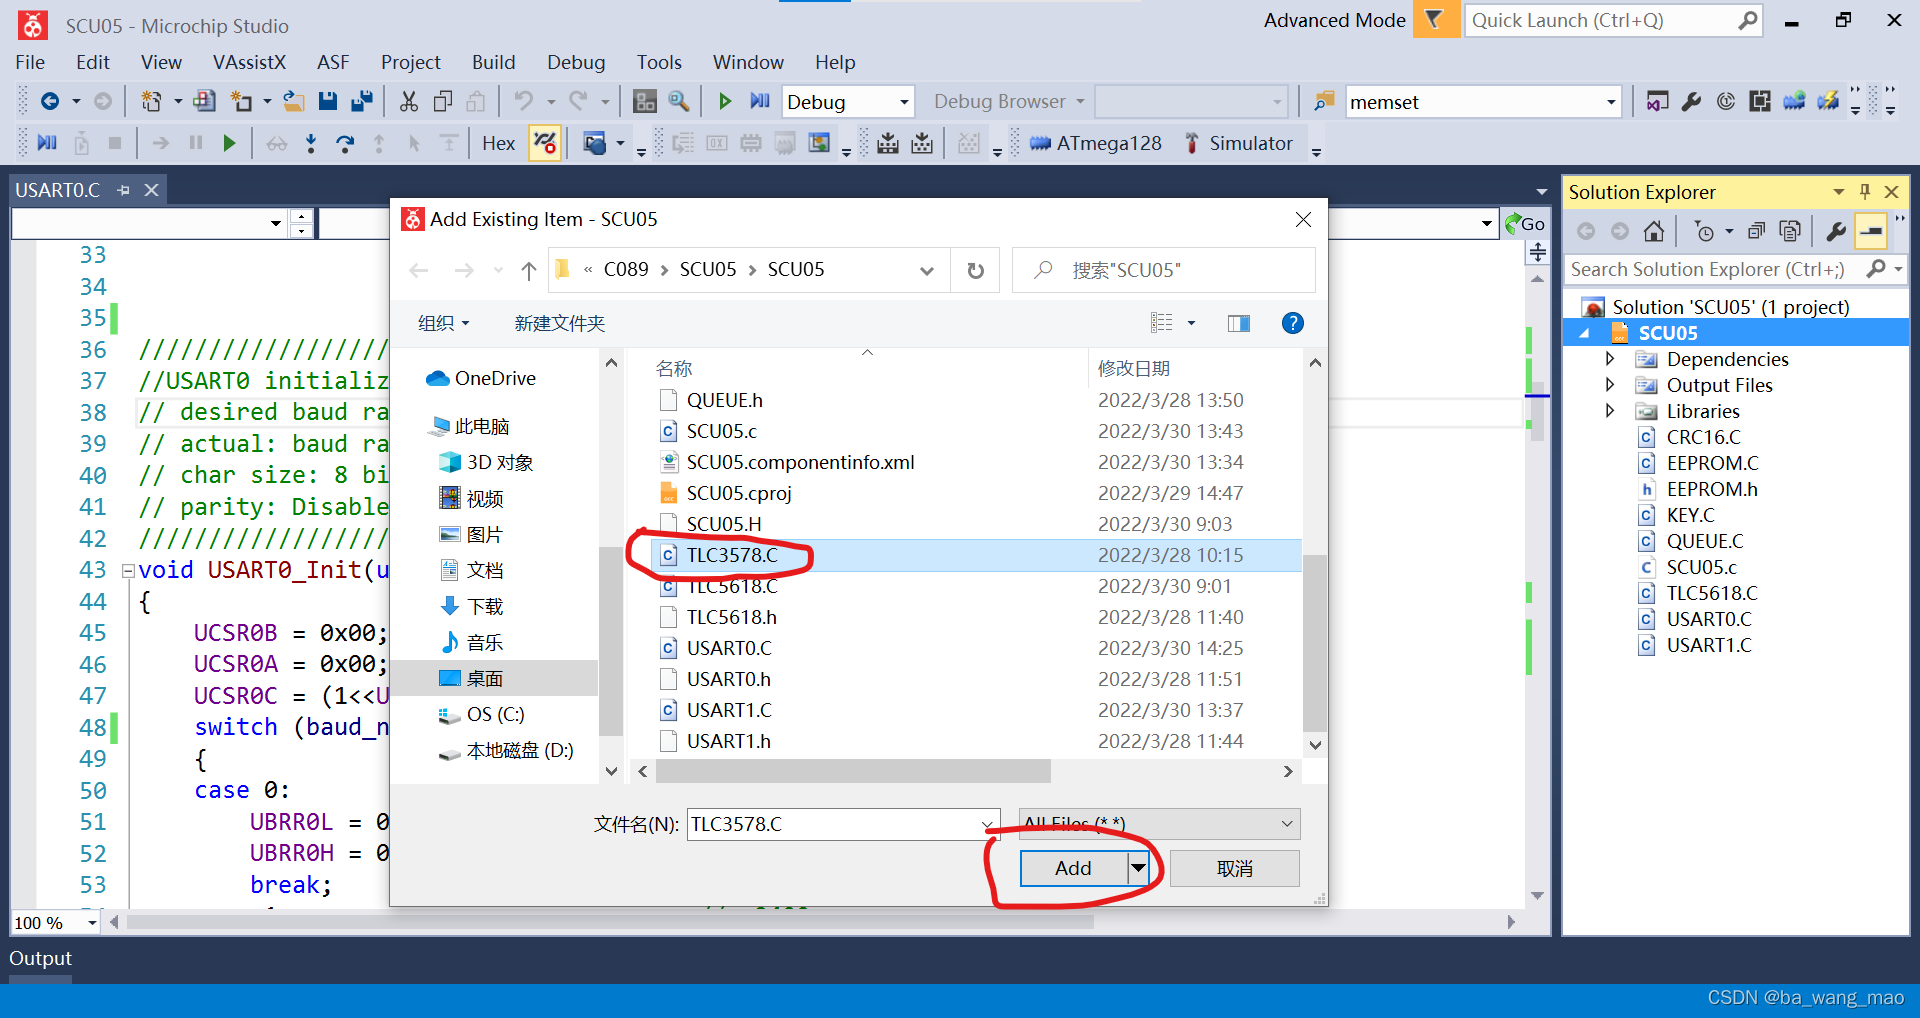Click the pin to unpin Solution Explorer

(1864, 191)
